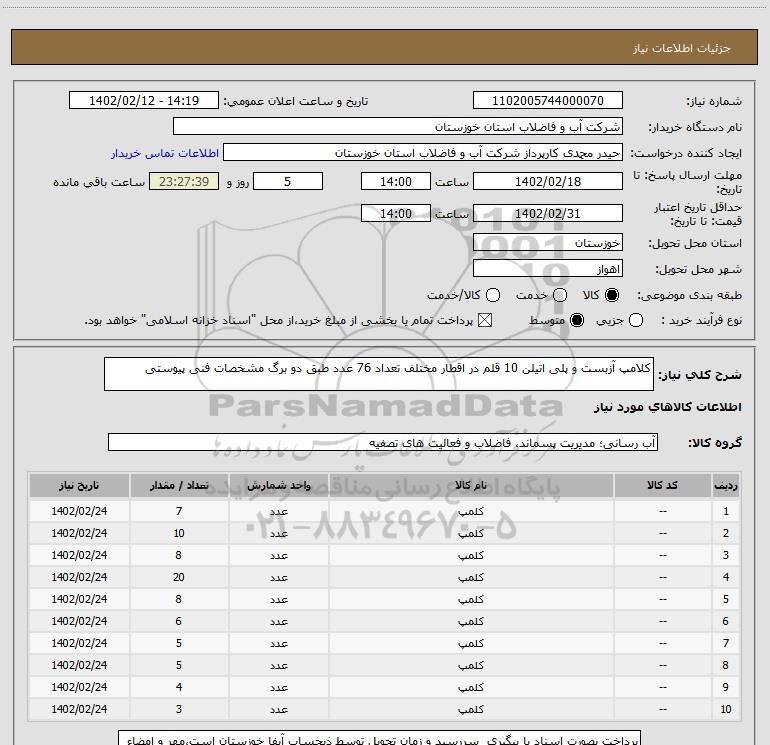Click the عدد unit cell in row 7

pos(278,643)
